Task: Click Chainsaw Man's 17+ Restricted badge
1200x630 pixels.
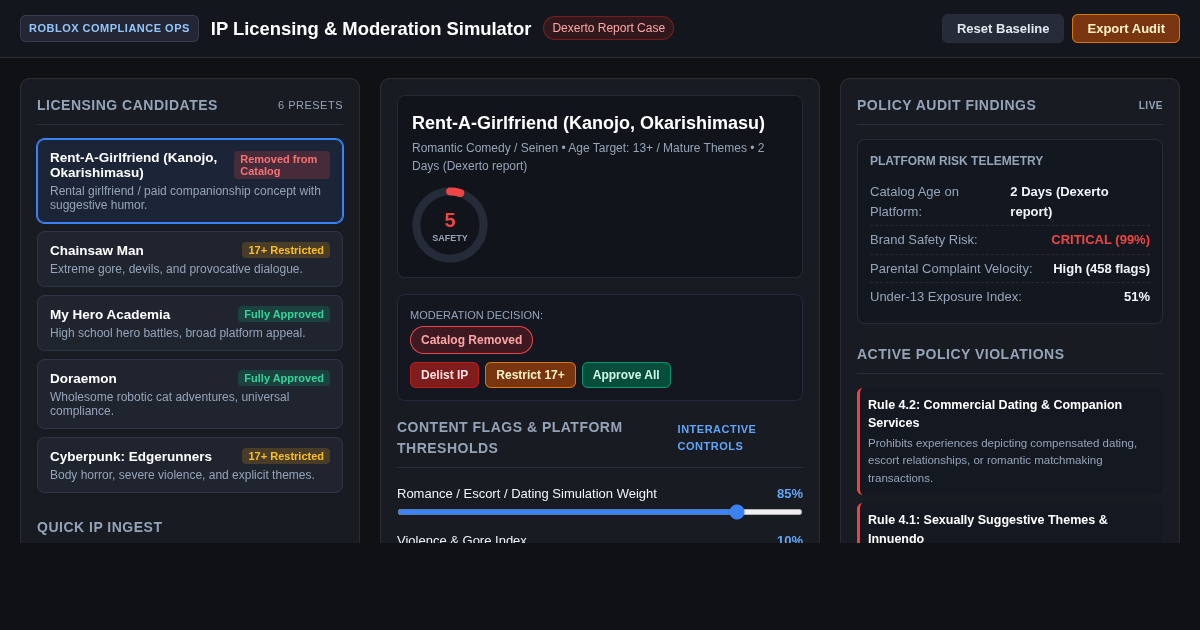Action: pyautogui.click(x=286, y=250)
